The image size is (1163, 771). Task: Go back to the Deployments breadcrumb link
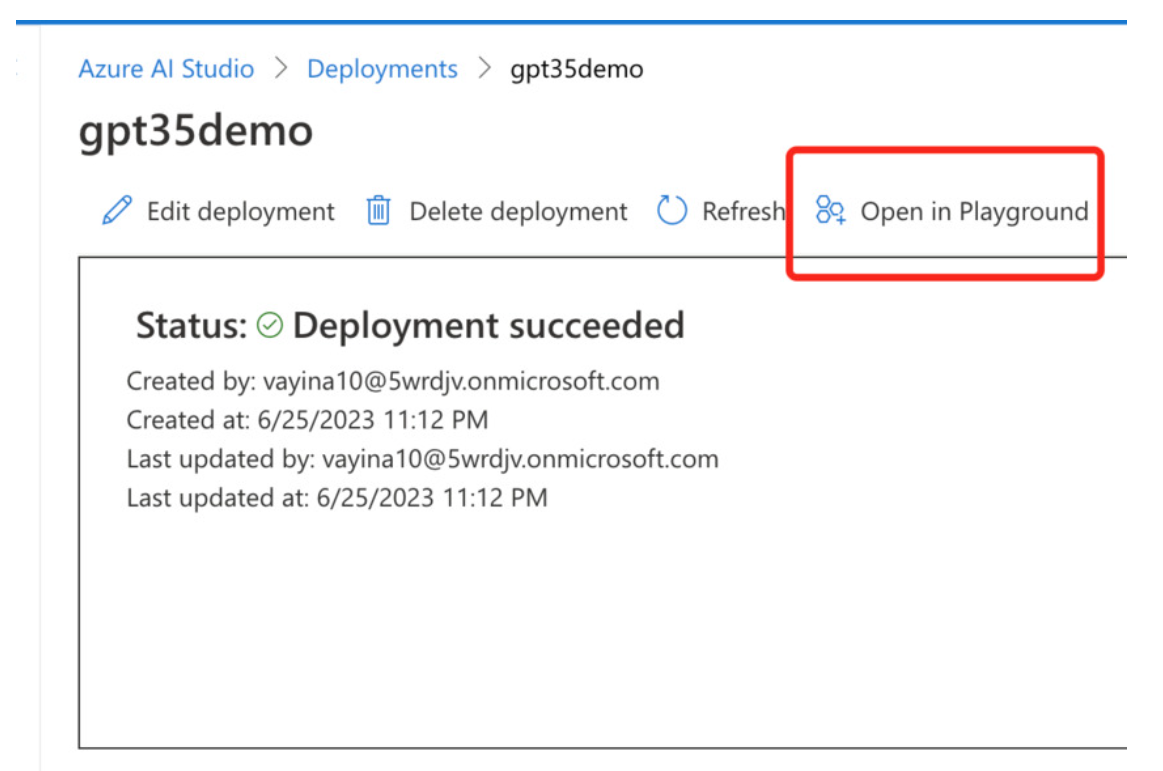pyautogui.click(x=382, y=69)
